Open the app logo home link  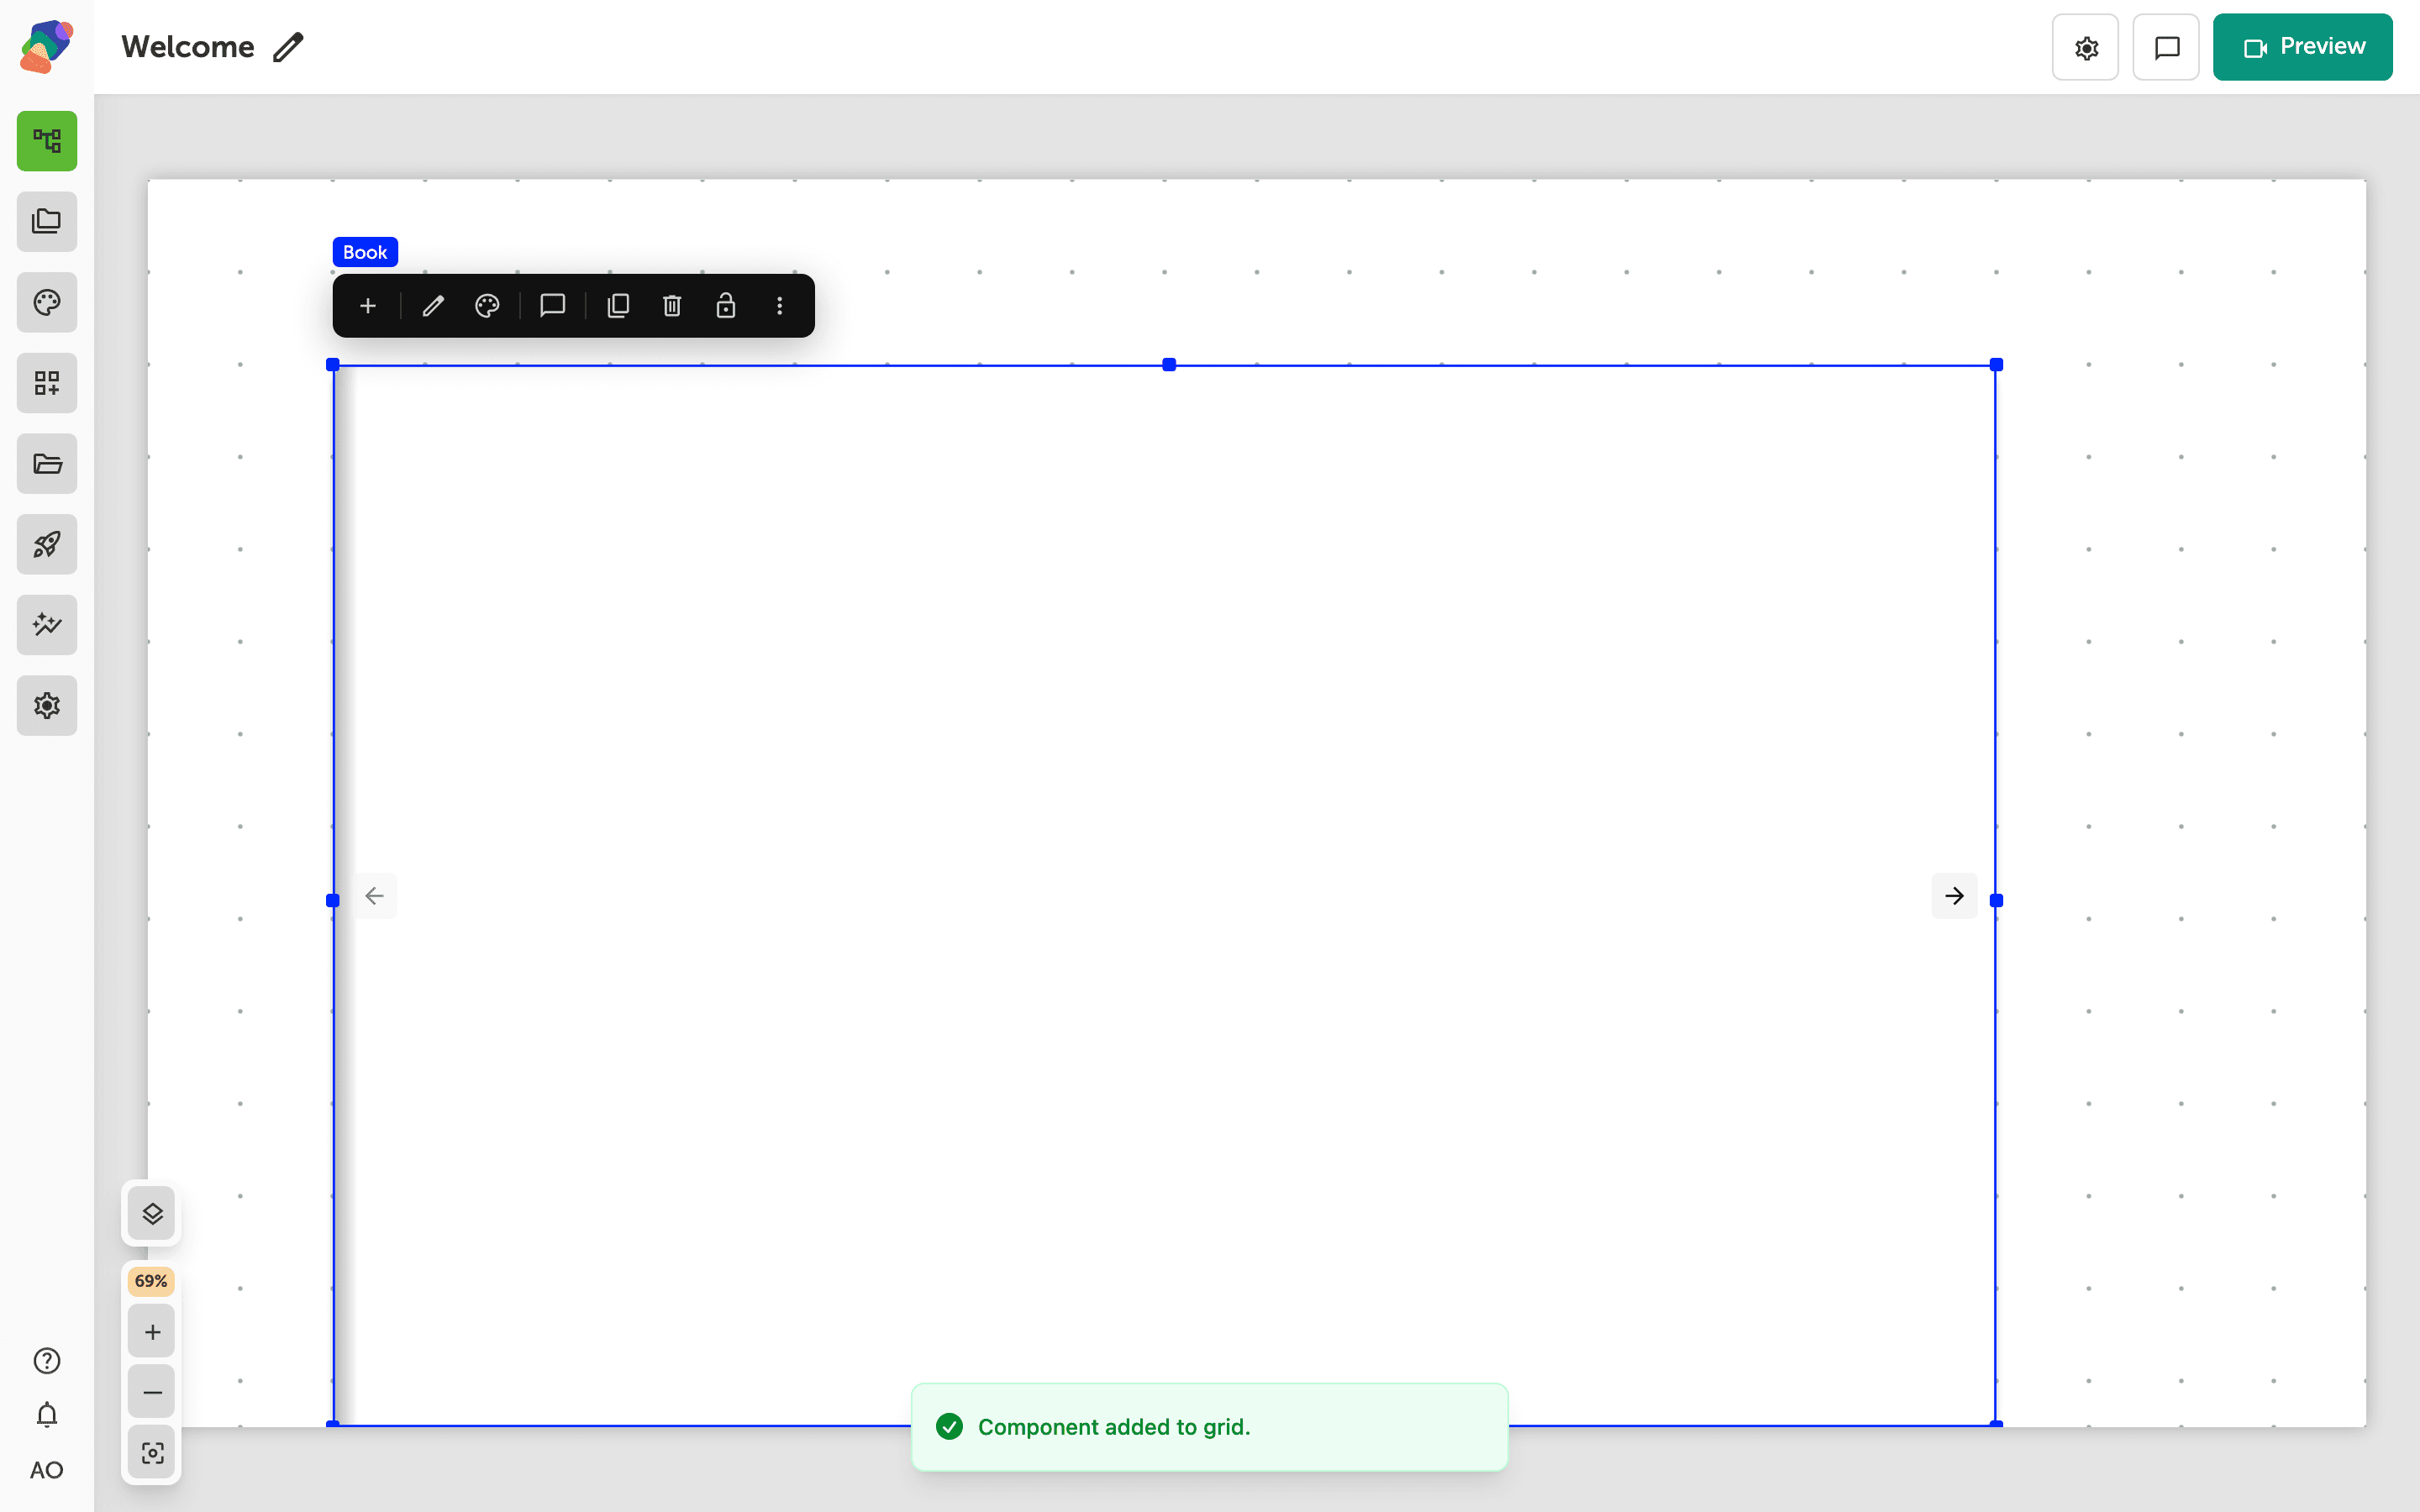47,47
